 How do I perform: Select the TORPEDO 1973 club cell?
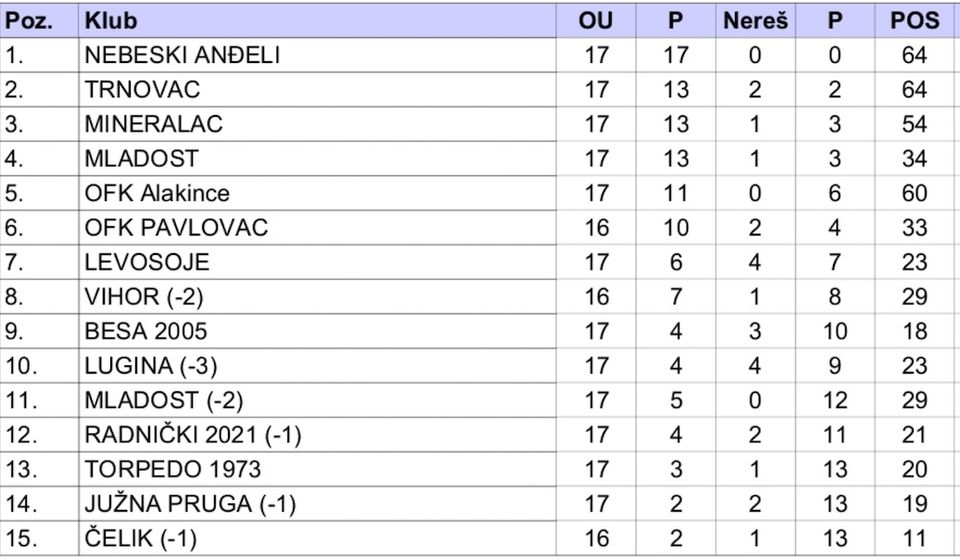click(317, 469)
